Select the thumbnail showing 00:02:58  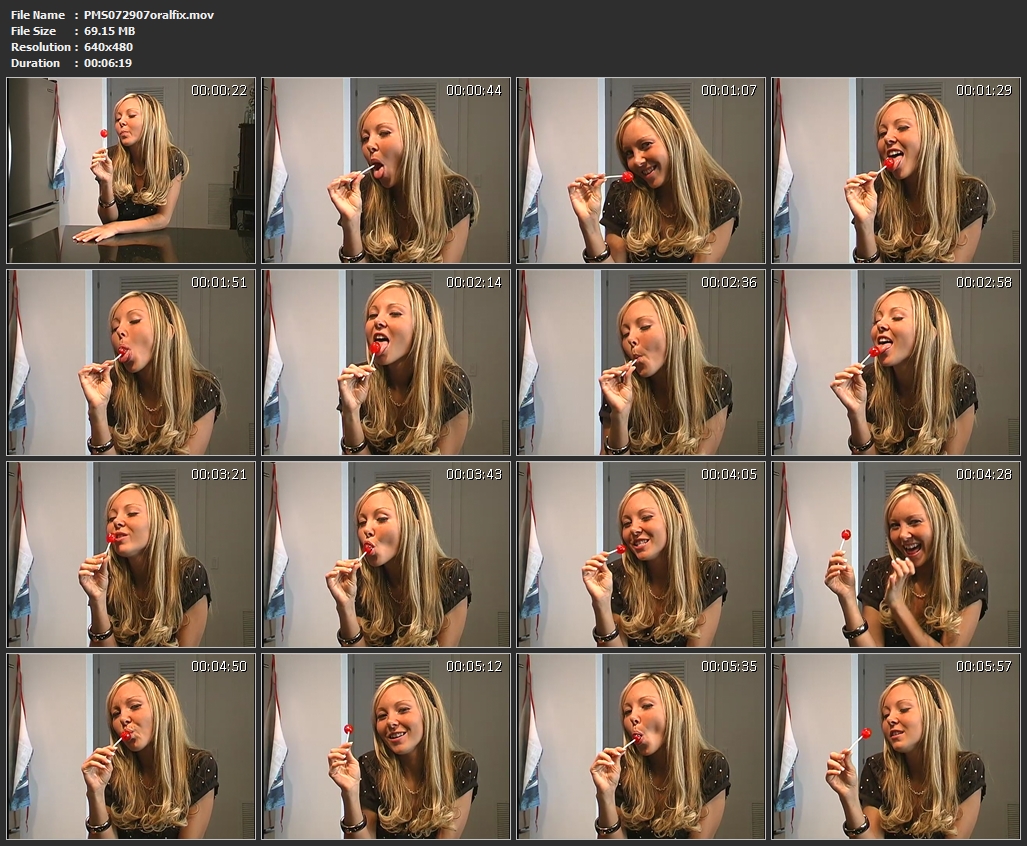tap(896, 362)
